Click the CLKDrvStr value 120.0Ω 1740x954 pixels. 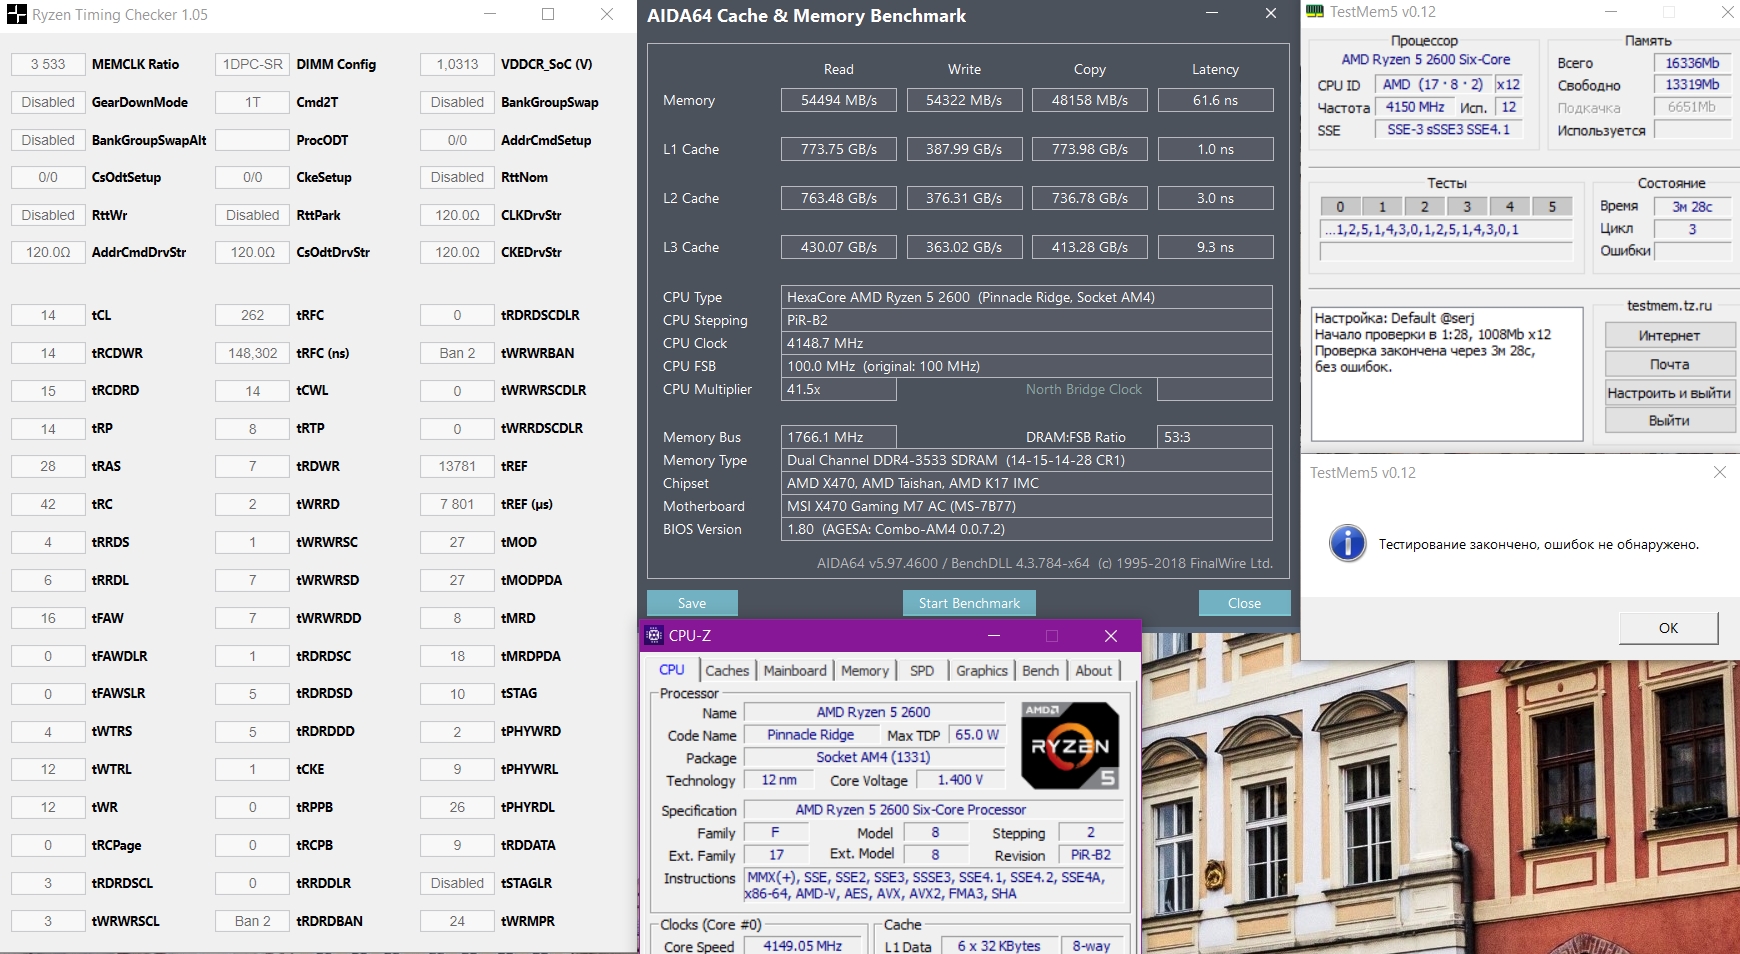pyautogui.click(x=457, y=215)
